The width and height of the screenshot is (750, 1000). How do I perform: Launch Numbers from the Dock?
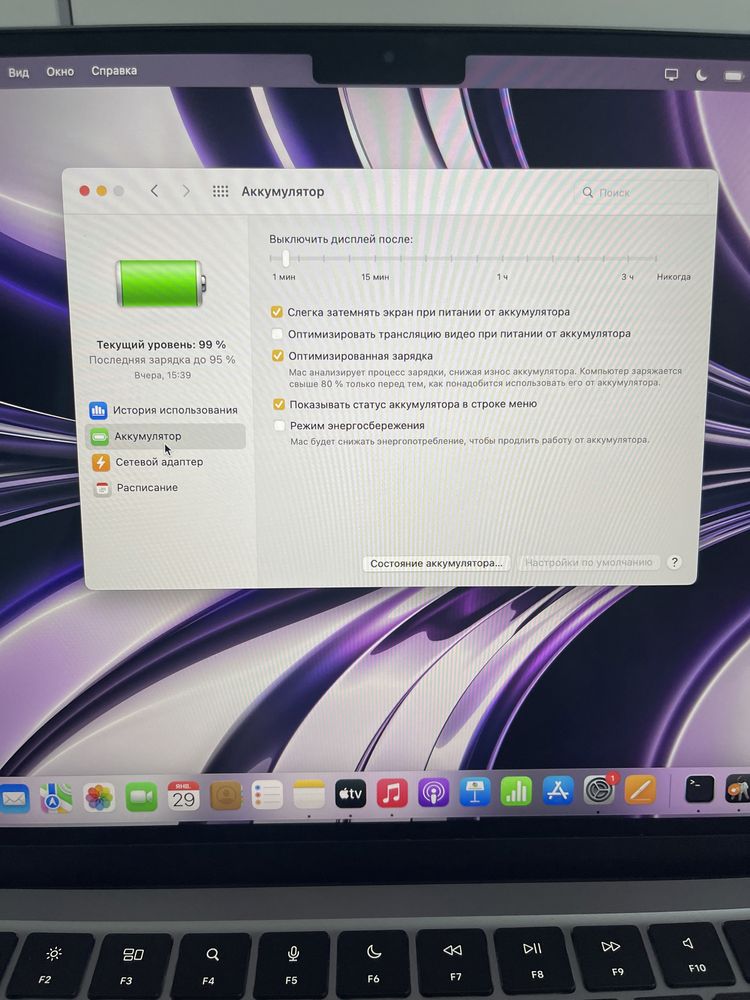point(516,791)
